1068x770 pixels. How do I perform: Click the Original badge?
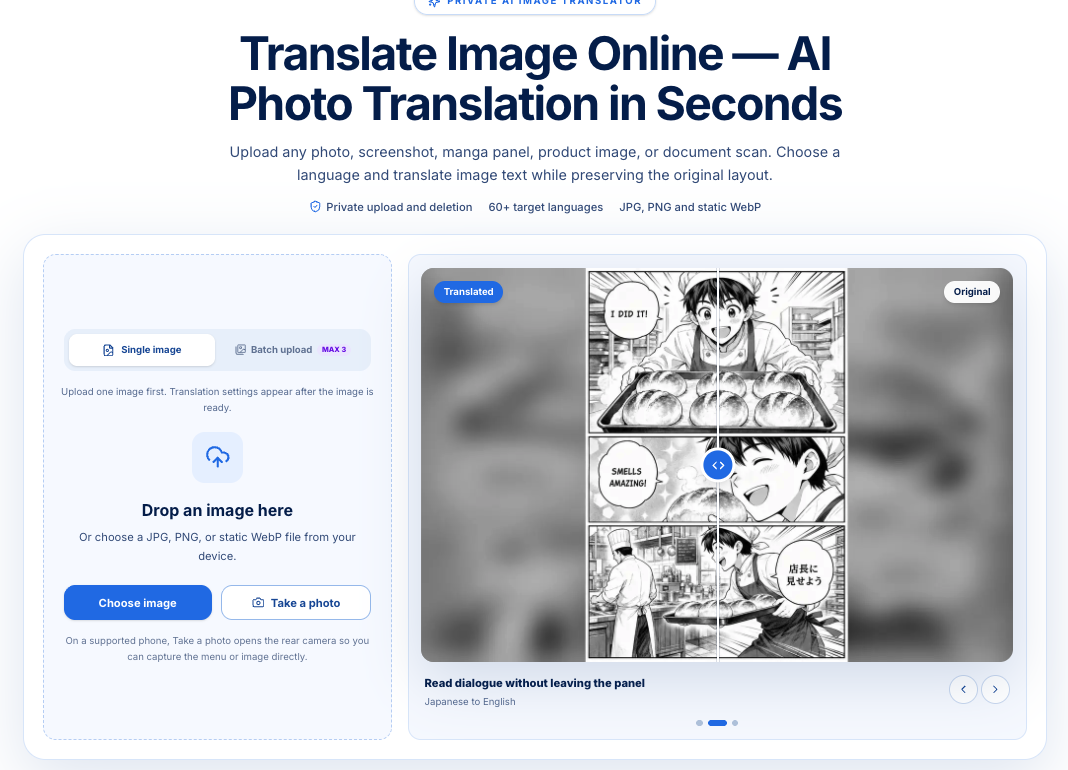click(972, 292)
